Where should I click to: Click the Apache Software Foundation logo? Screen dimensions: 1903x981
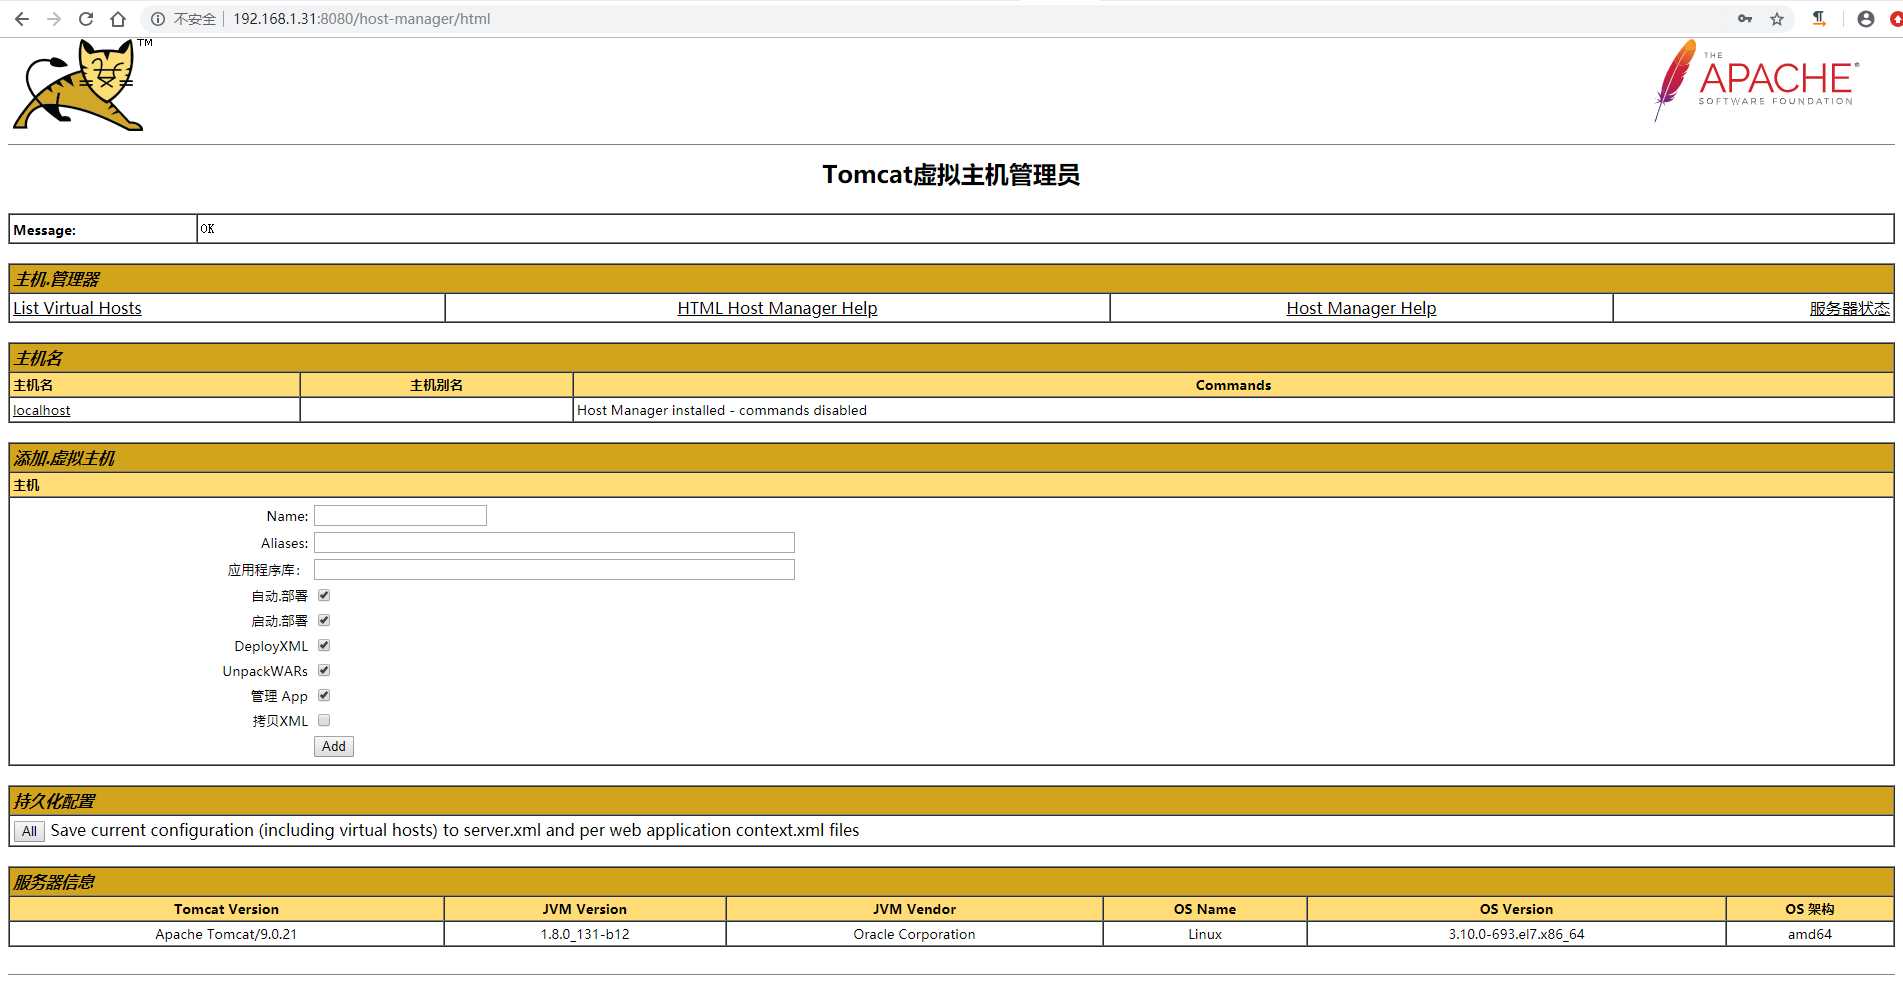tap(1757, 81)
